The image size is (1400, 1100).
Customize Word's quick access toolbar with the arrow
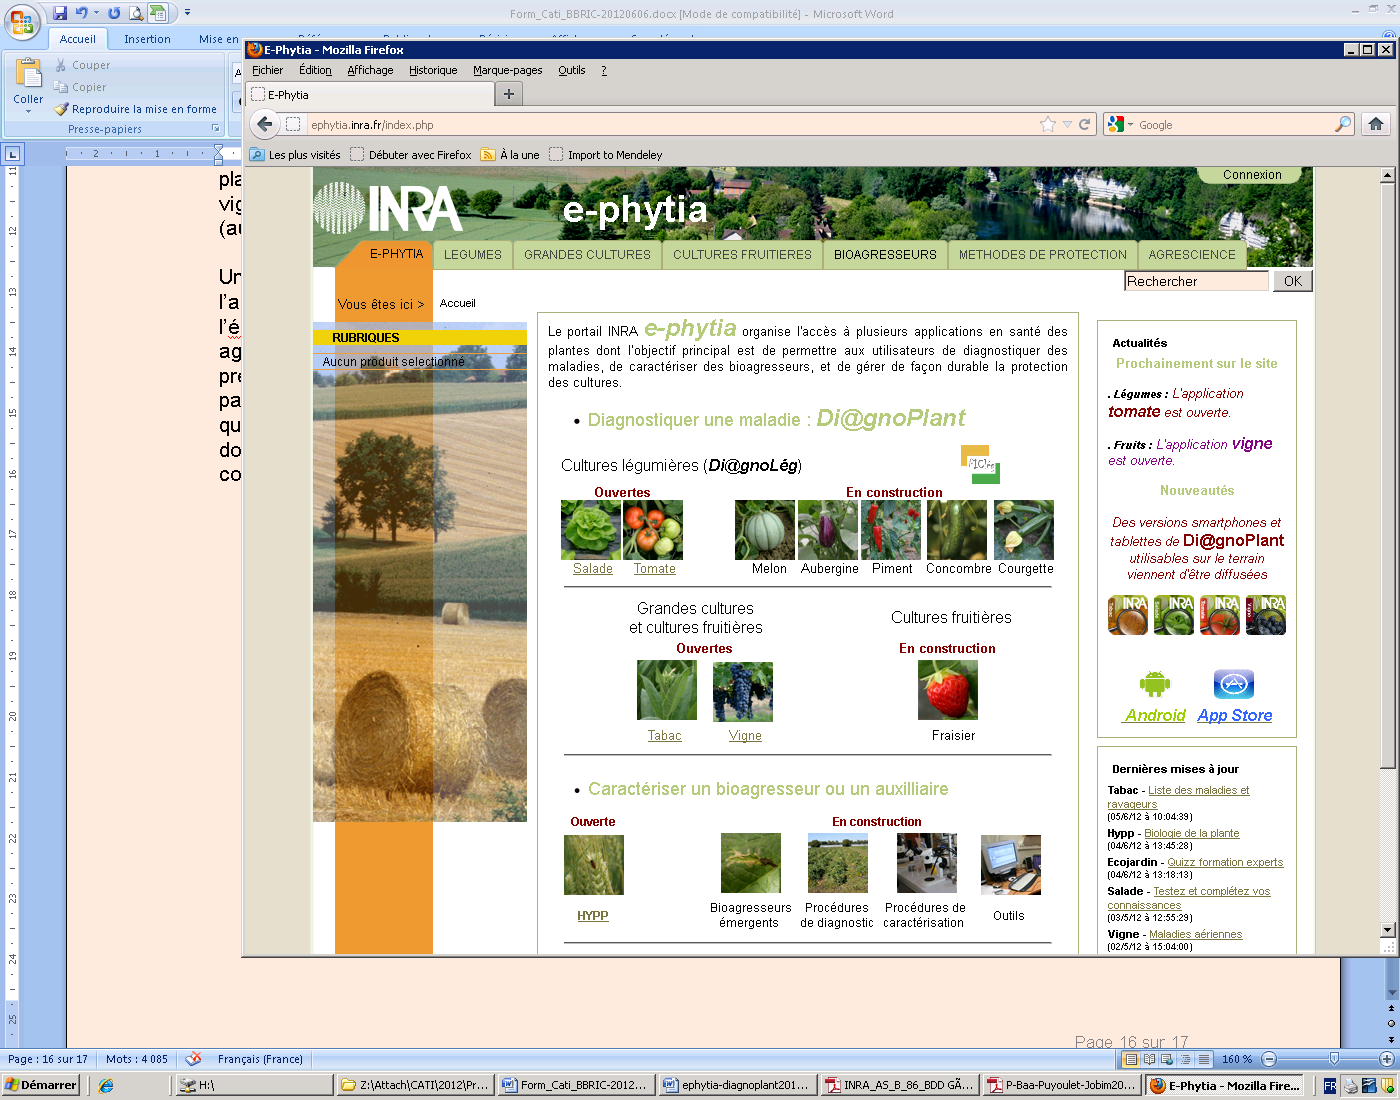(x=187, y=13)
